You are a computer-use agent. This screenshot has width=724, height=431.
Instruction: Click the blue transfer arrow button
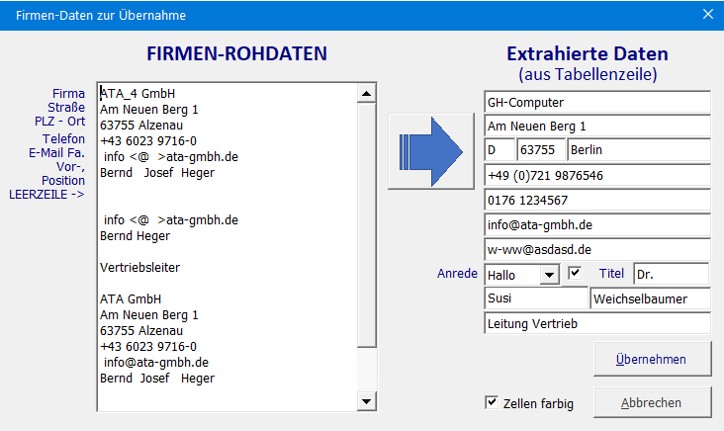[431, 152]
